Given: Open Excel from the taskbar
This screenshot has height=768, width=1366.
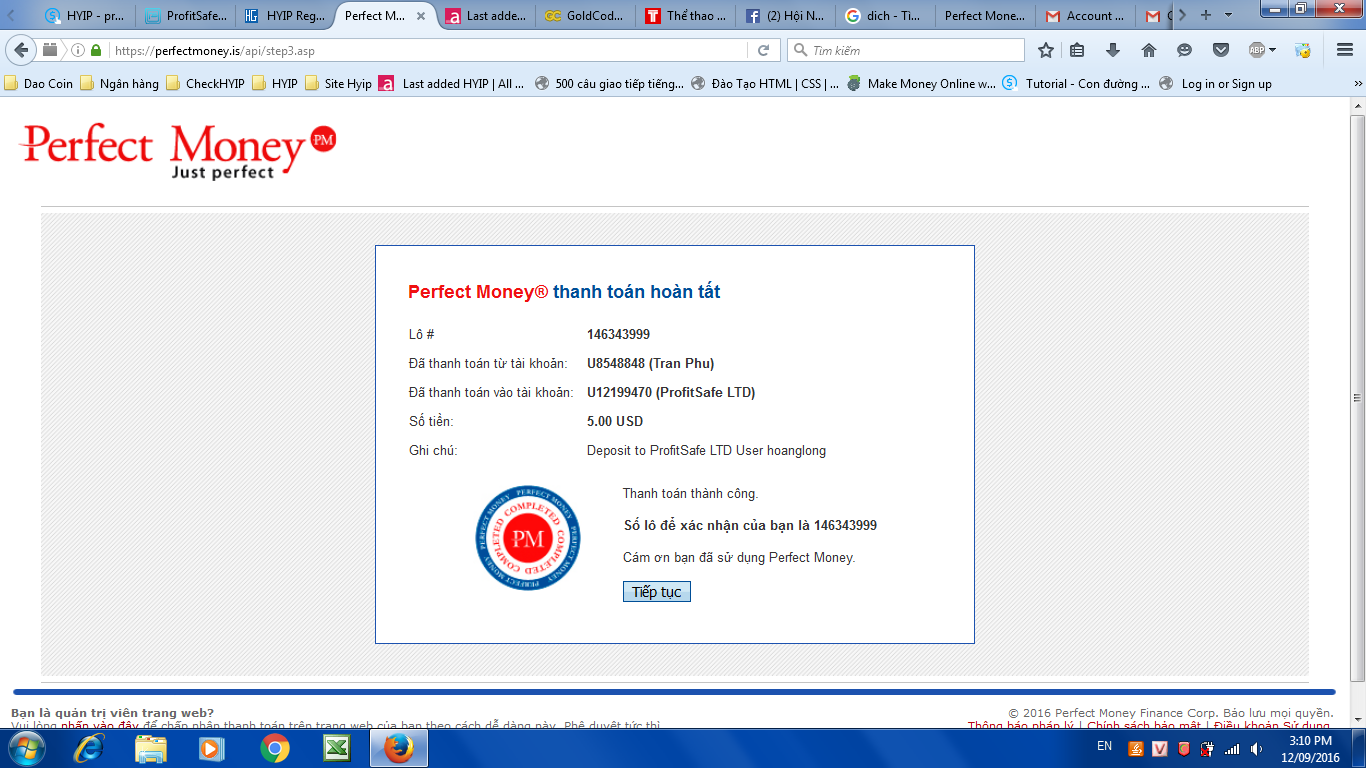Looking at the screenshot, I should tap(336, 748).
